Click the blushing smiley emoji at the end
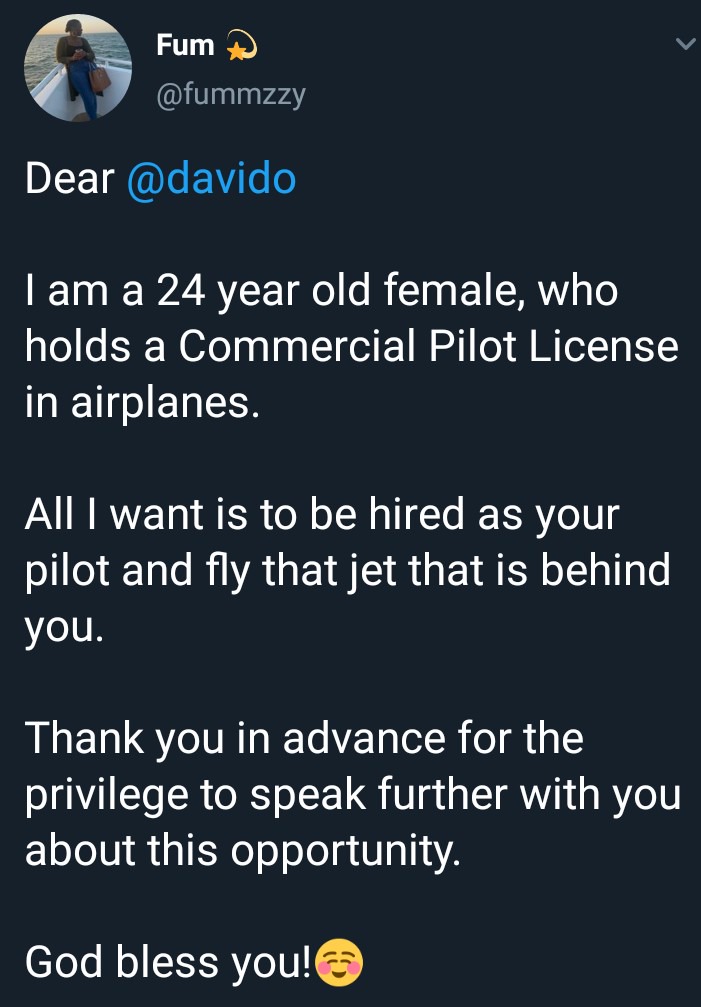Viewport: 701px width, 1007px height. click(340, 963)
